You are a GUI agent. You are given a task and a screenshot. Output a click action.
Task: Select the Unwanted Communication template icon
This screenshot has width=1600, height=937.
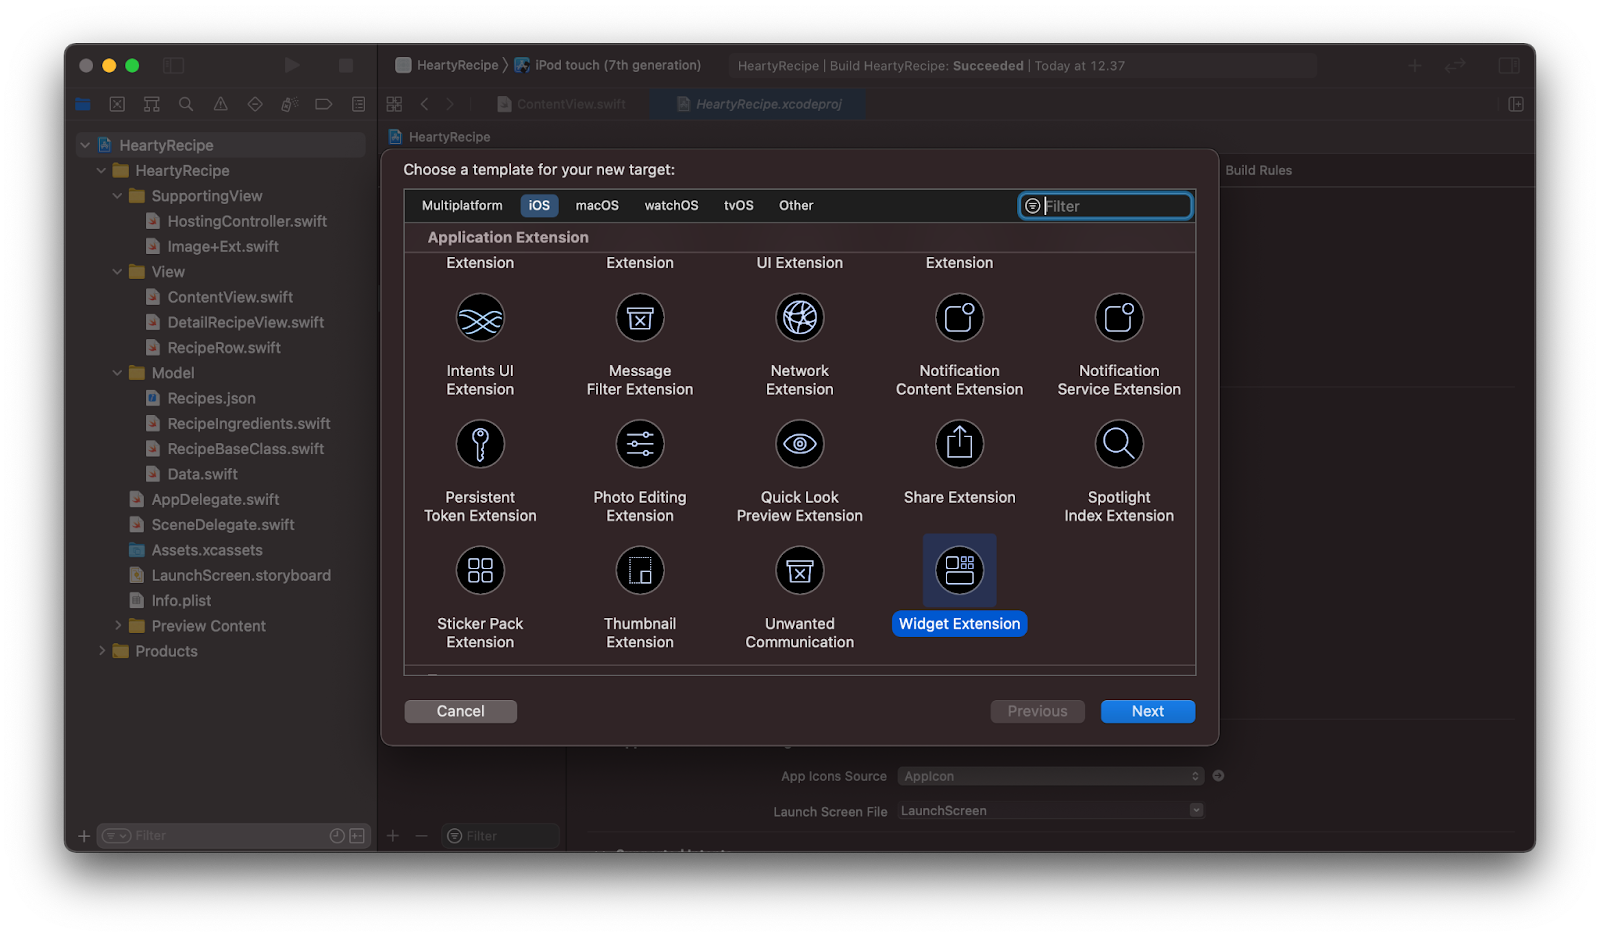(800, 571)
